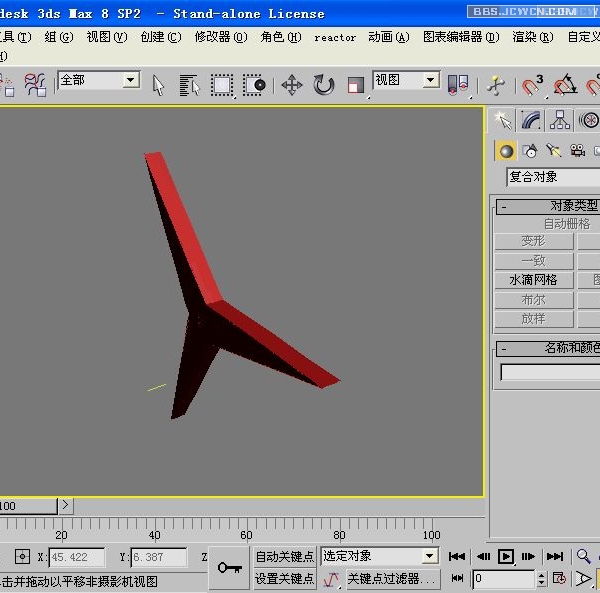600x593 pixels.
Task: Go to start frame
Action: [x=457, y=556]
